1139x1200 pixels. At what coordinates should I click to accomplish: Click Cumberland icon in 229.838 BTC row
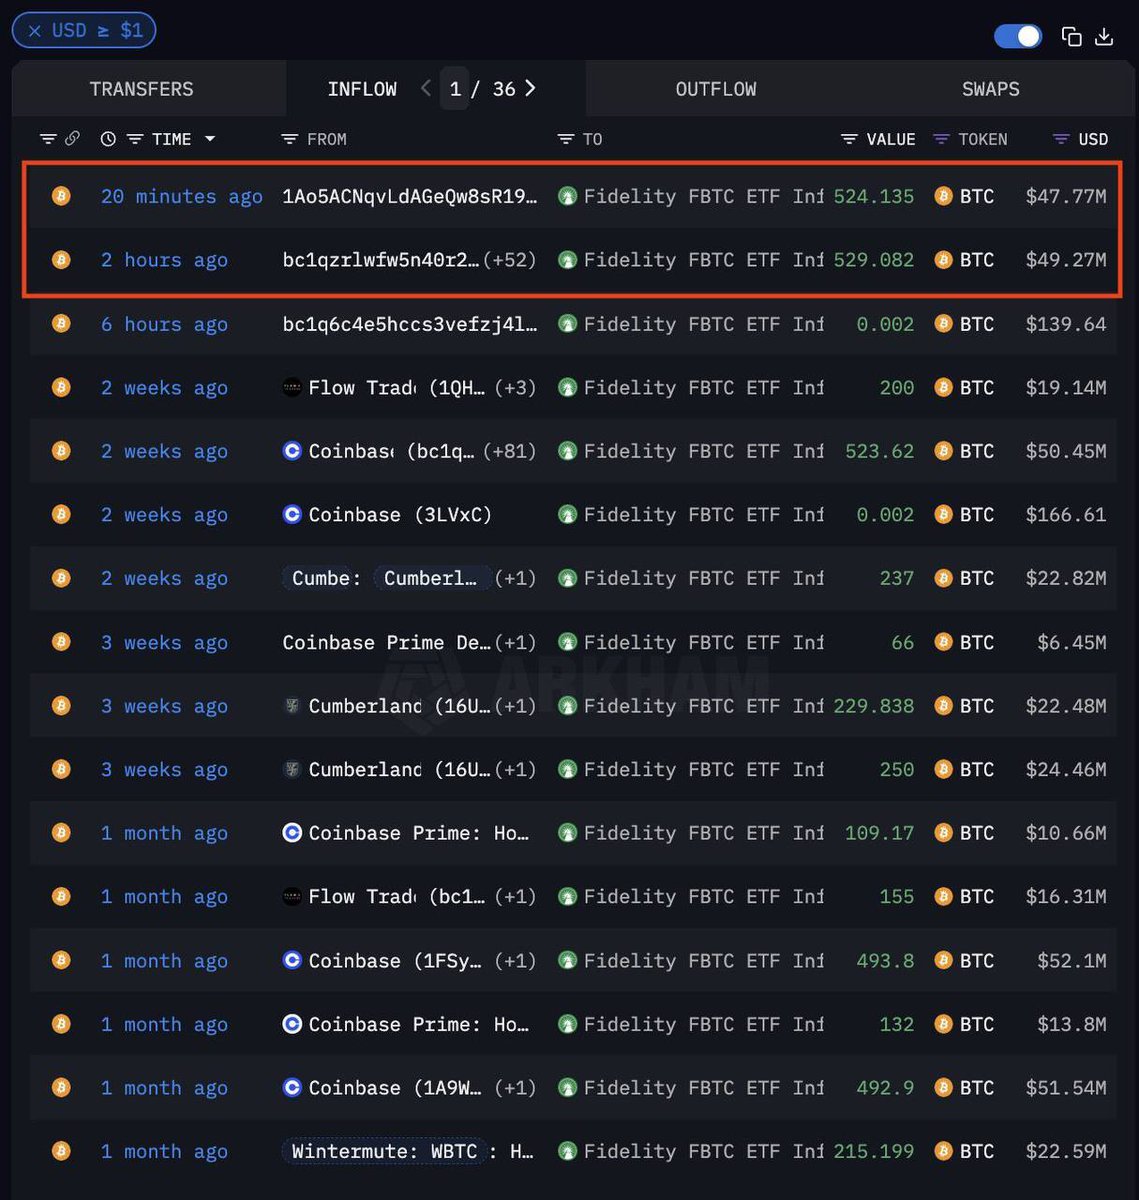coord(291,706)
